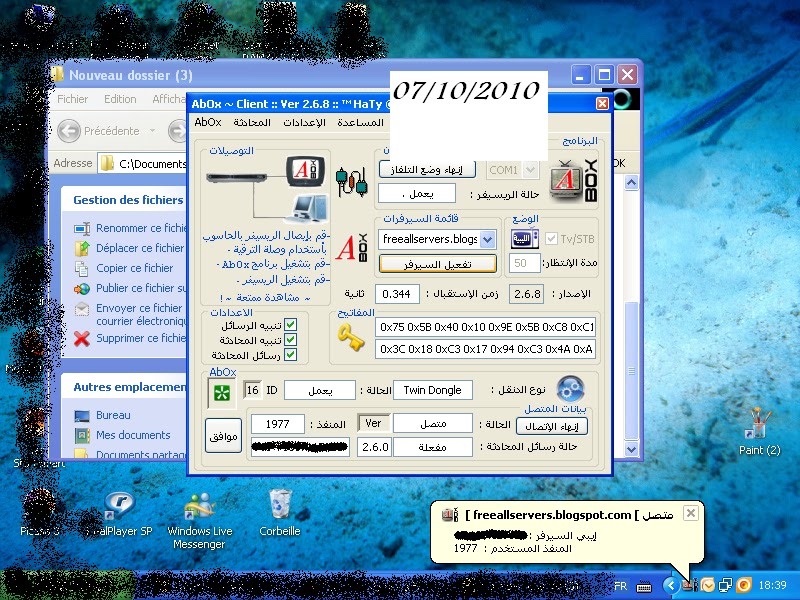Click the Explorer scrollbar up arrow

click(631, 182)
